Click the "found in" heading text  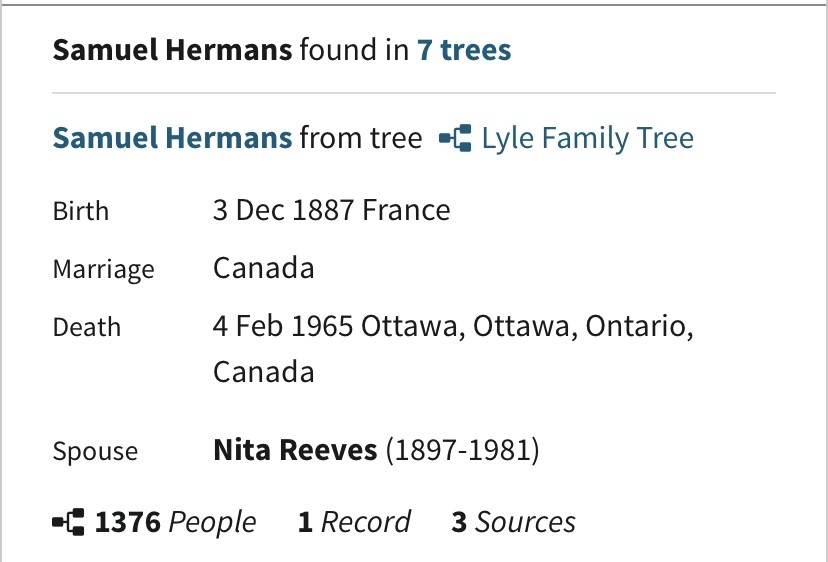[355, 49]
